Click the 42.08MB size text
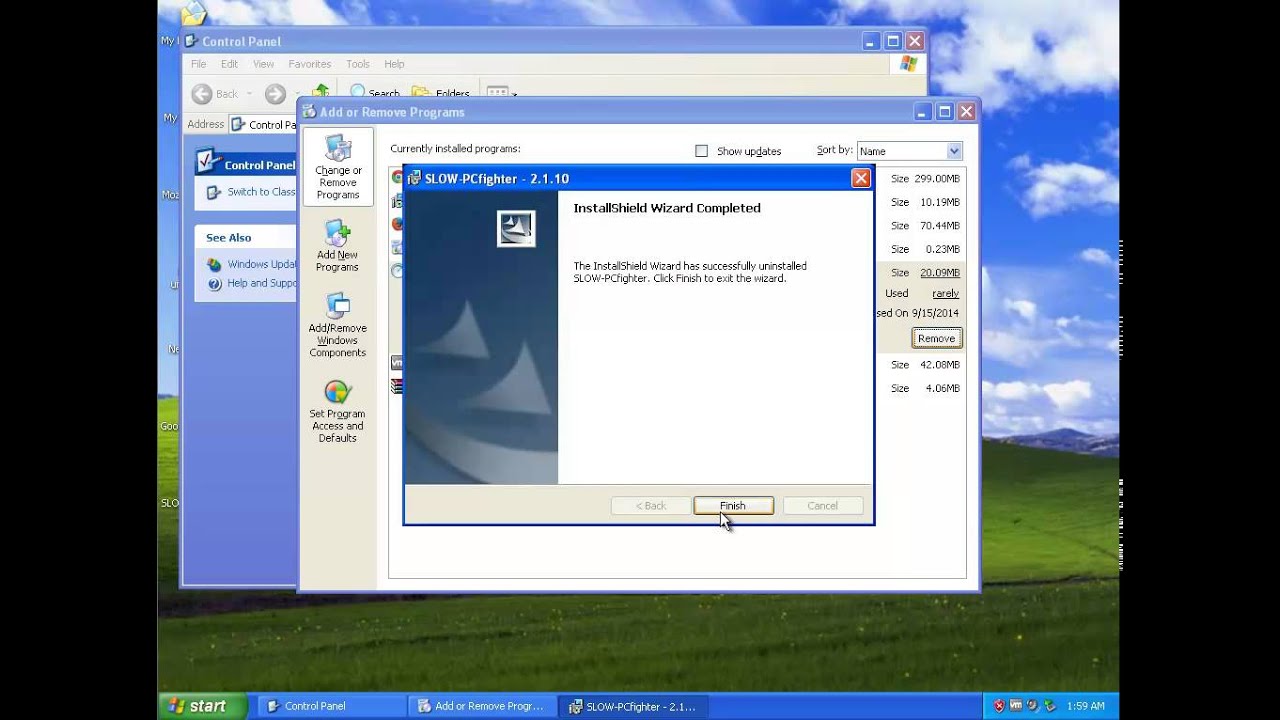The width and height of the screenshot is (1280, 720). (x=940, y=365)
